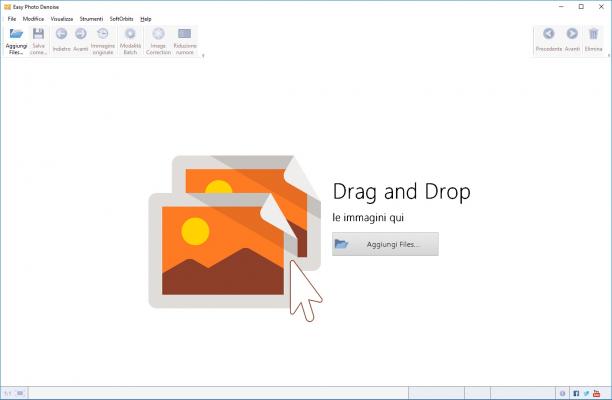Click the Aggiungi Files toolbar folder icon
Viewport: 612px width, 400px height.
tap(16, 34)
